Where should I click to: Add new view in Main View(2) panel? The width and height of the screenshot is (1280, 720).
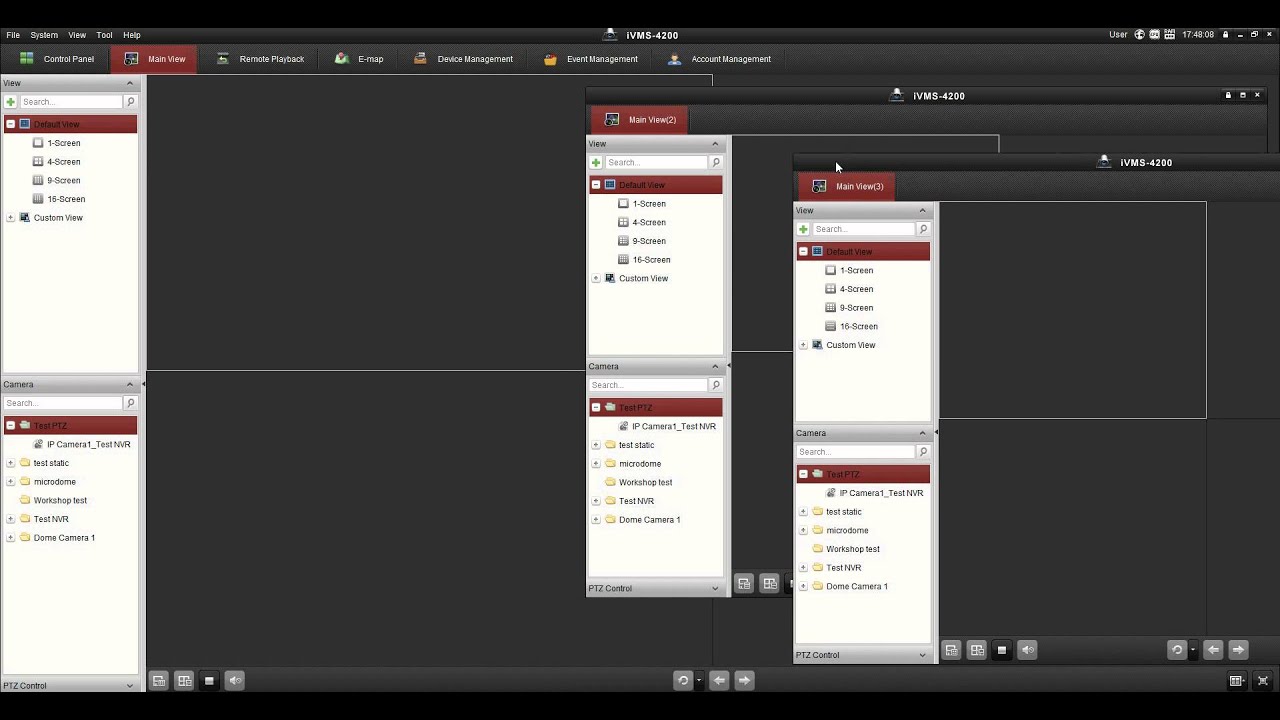[596, 162]
